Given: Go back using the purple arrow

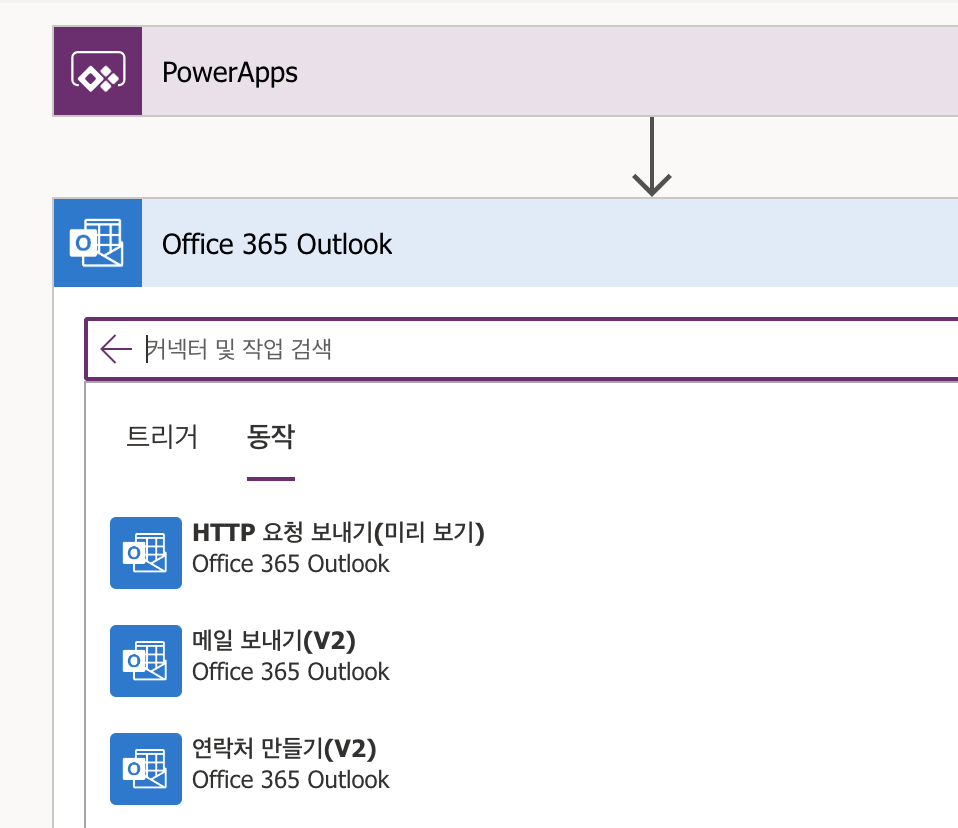Looking at the screenshot, I should tap(115, 349).
